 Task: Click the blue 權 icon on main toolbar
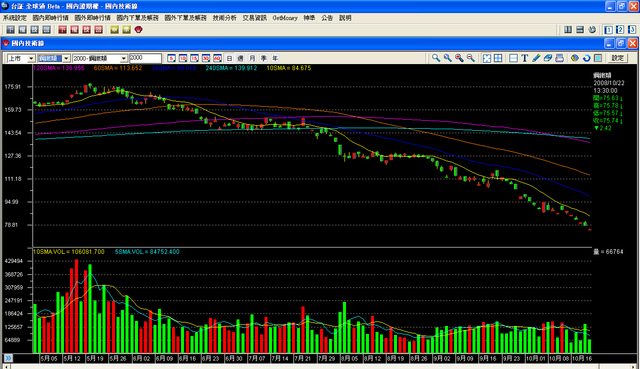tap(22, 30)
